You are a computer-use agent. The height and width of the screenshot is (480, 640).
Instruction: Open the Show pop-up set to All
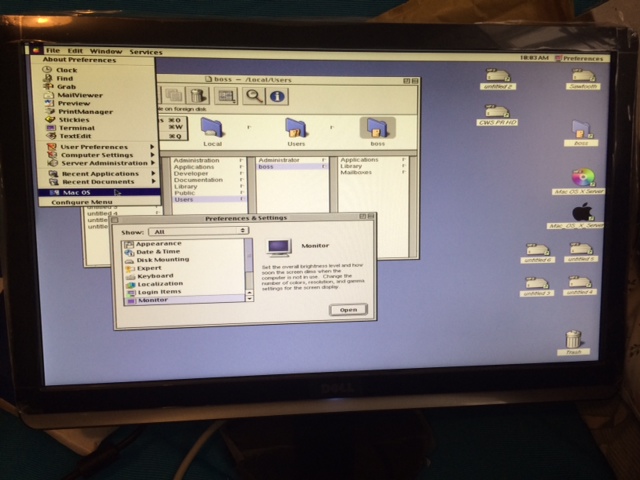(x=198, y=231)
